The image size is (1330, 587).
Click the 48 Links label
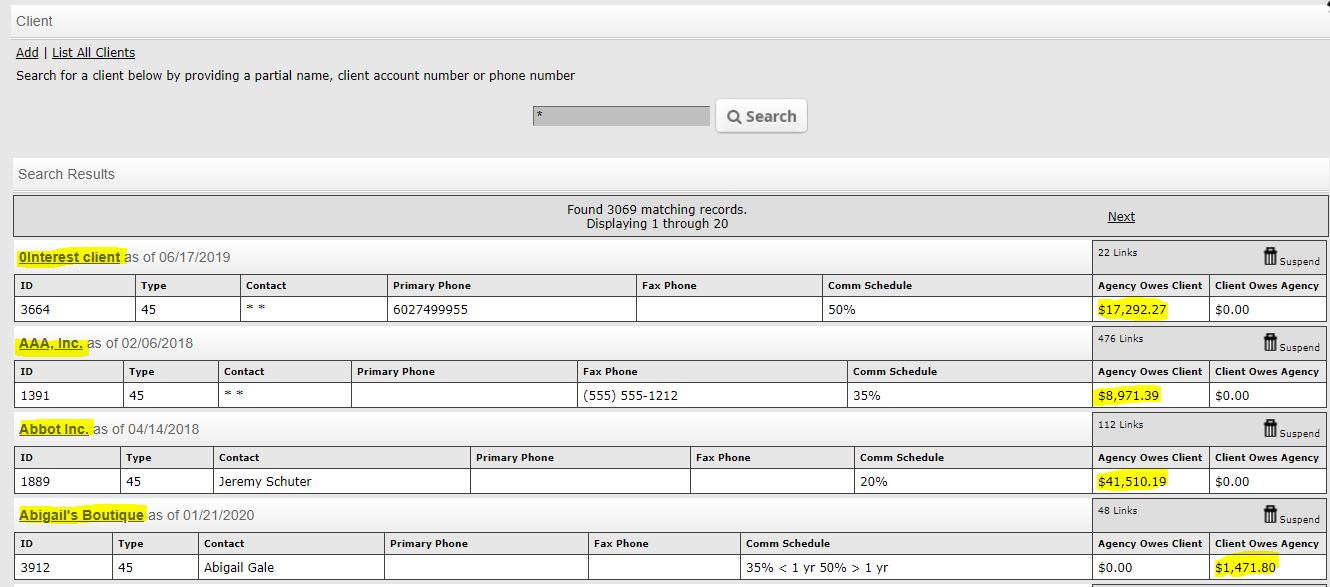(x=1117, y=511)
